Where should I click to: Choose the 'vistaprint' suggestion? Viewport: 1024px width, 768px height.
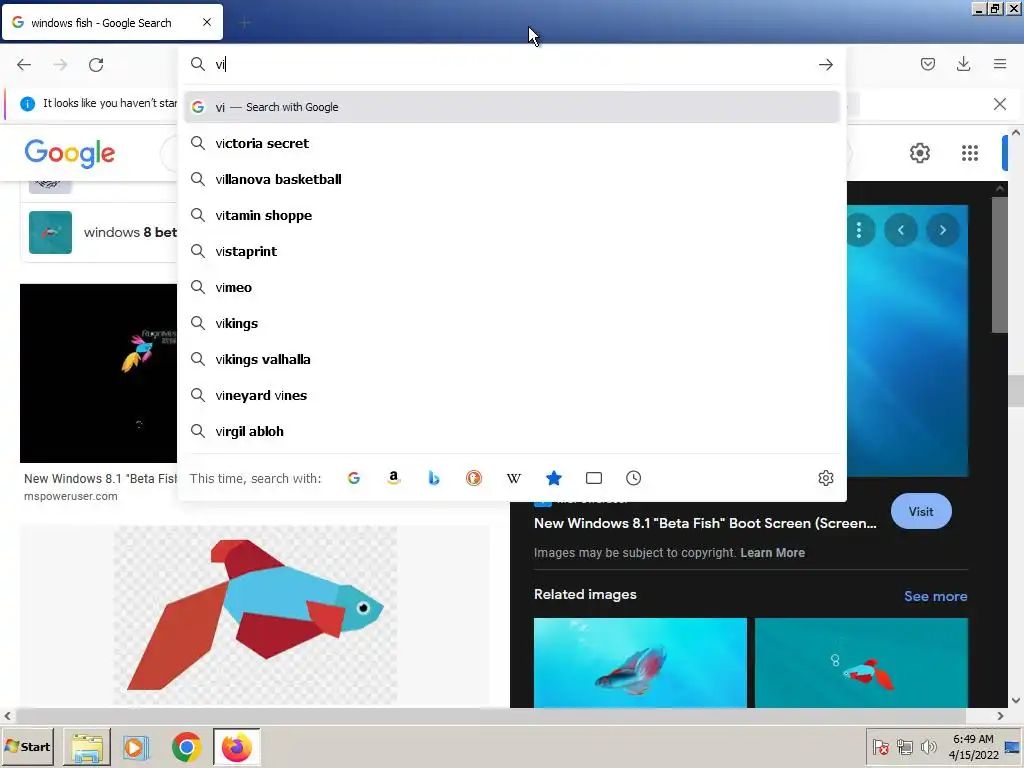512,251
